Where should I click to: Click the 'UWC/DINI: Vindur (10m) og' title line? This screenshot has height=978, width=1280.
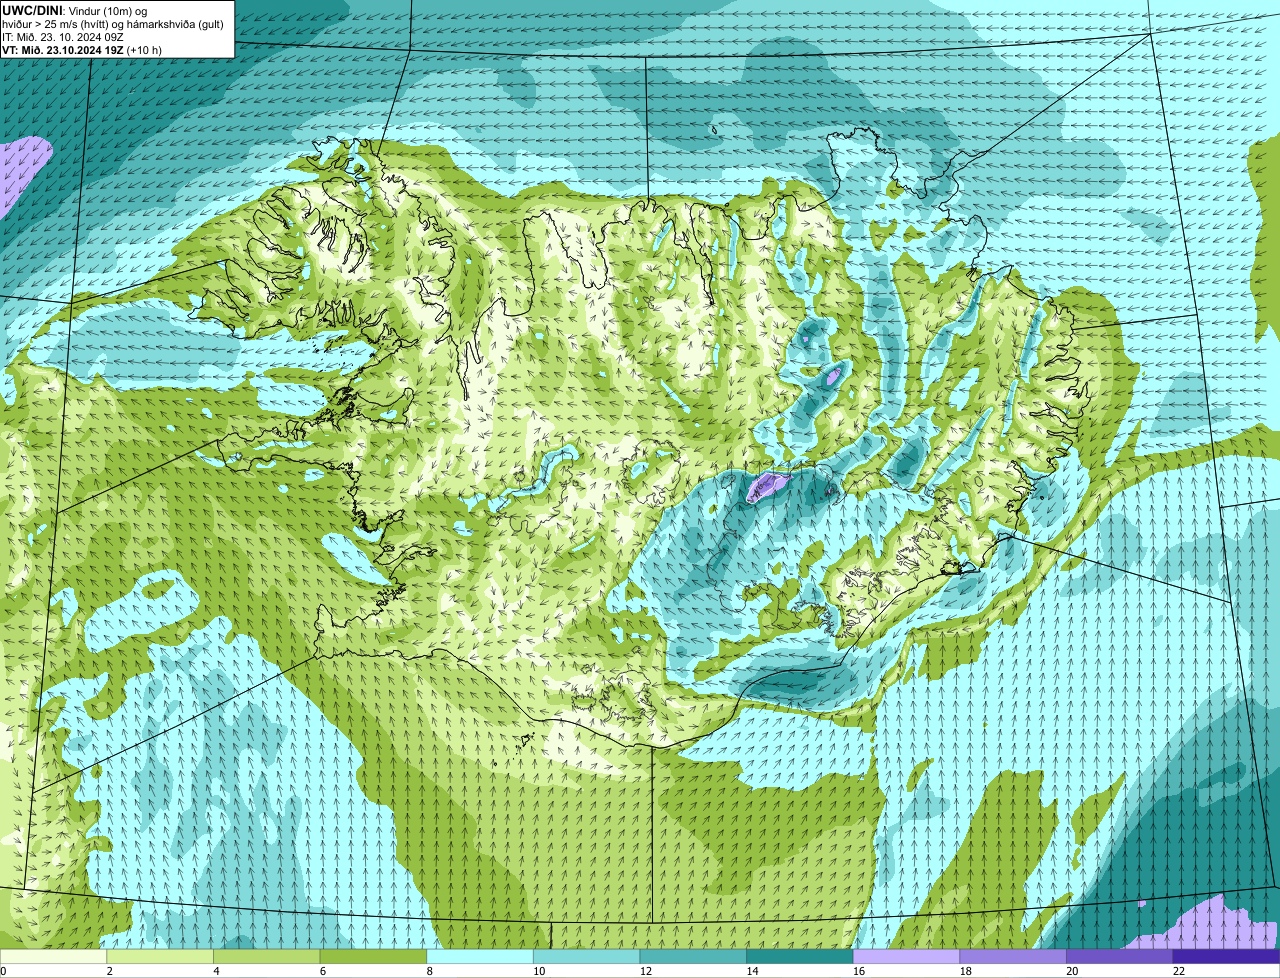pyautogui.click(x=75, y=10)
